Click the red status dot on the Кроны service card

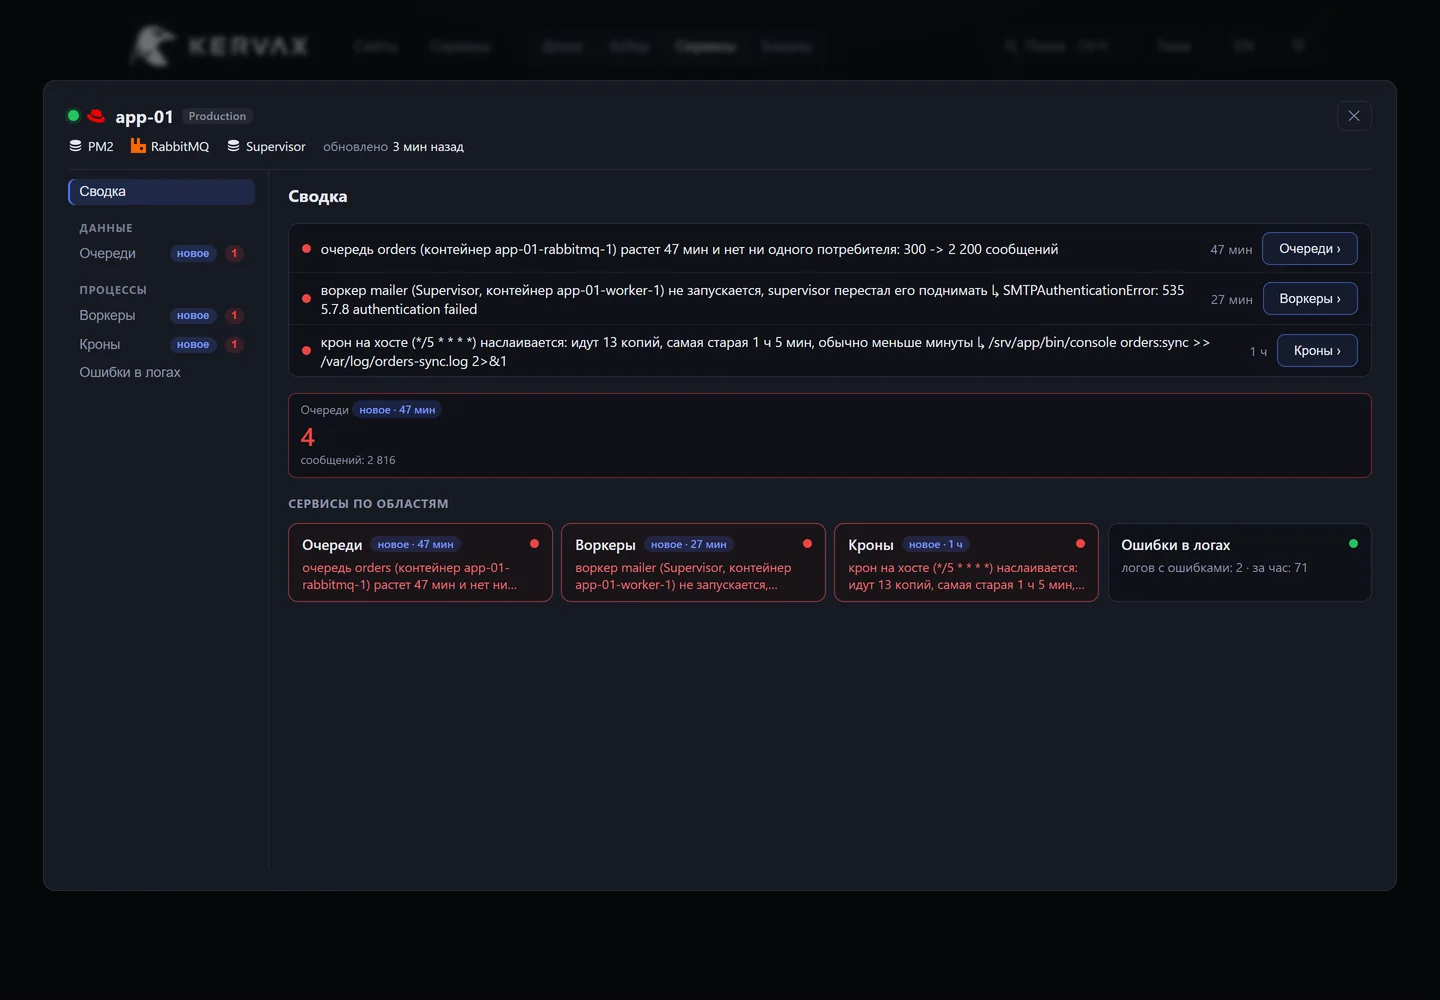click(1080, 544)
